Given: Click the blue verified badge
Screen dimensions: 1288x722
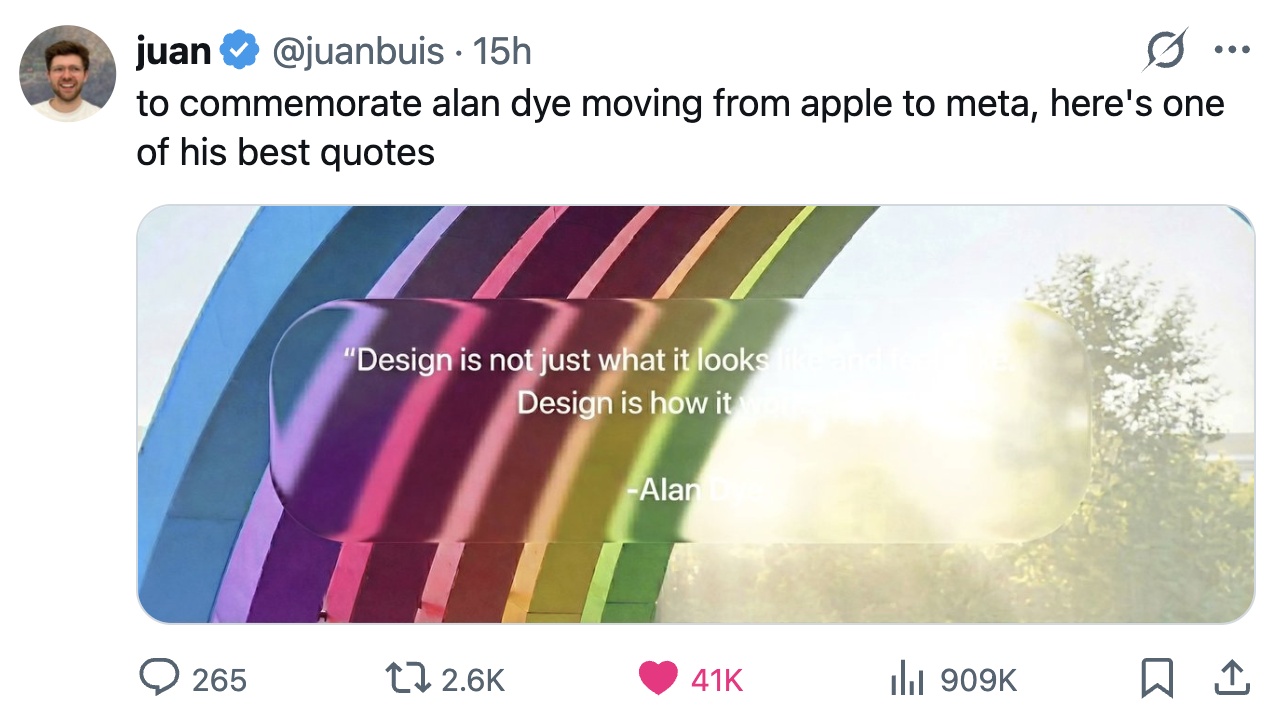Looking at the screenshot, I should 240,51.
